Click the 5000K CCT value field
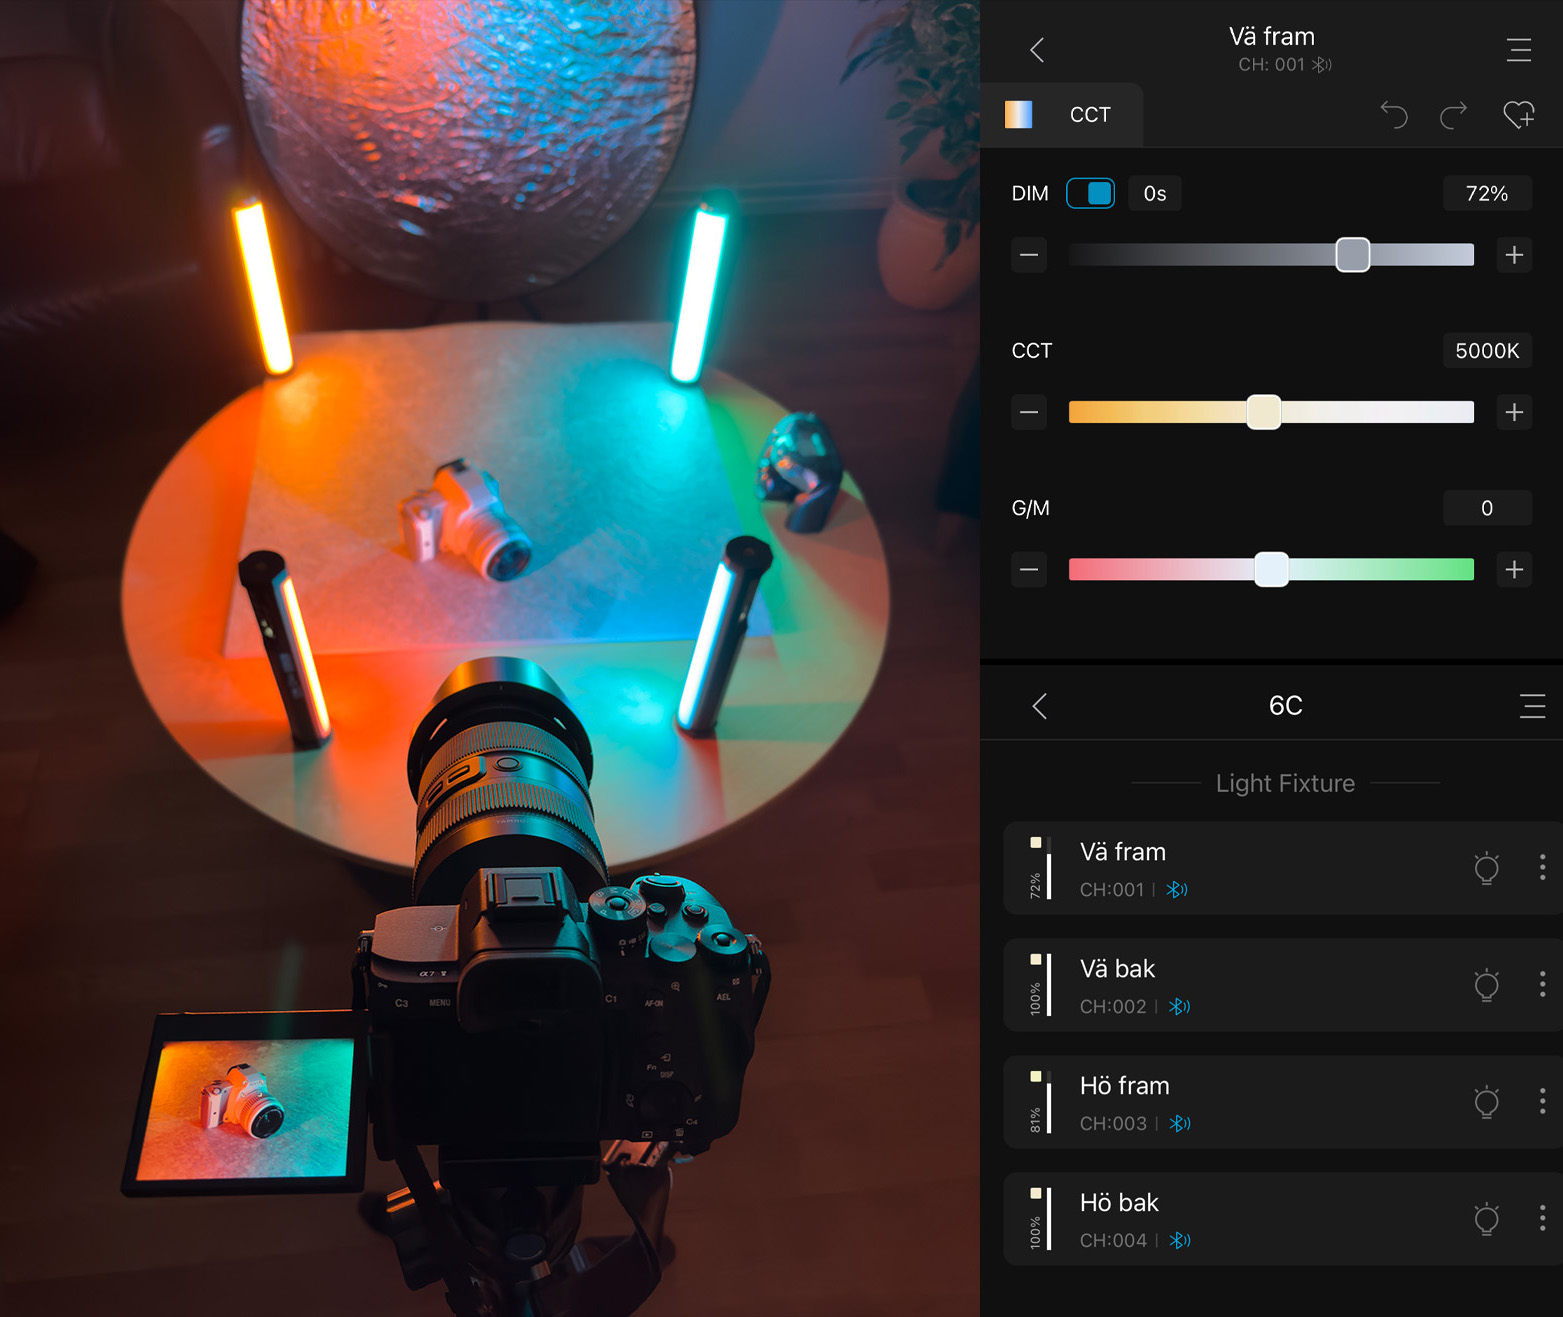Image resolution: width=1563 pixels, height=1317 pixels. pyautogui.click(x=1486, y=351)
